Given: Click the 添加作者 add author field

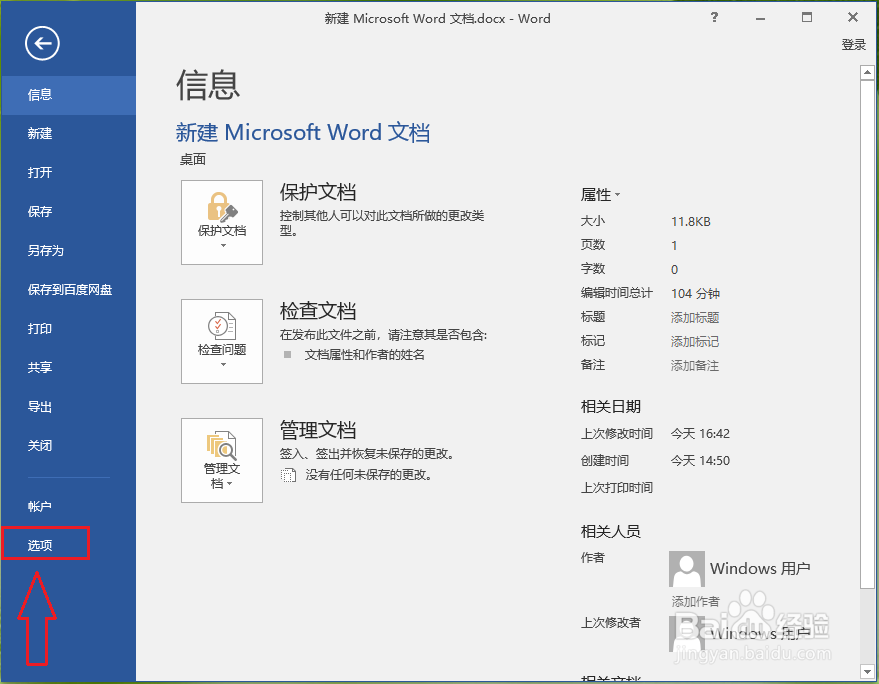Looking at the screenshot, I should (x=695, y=601).
